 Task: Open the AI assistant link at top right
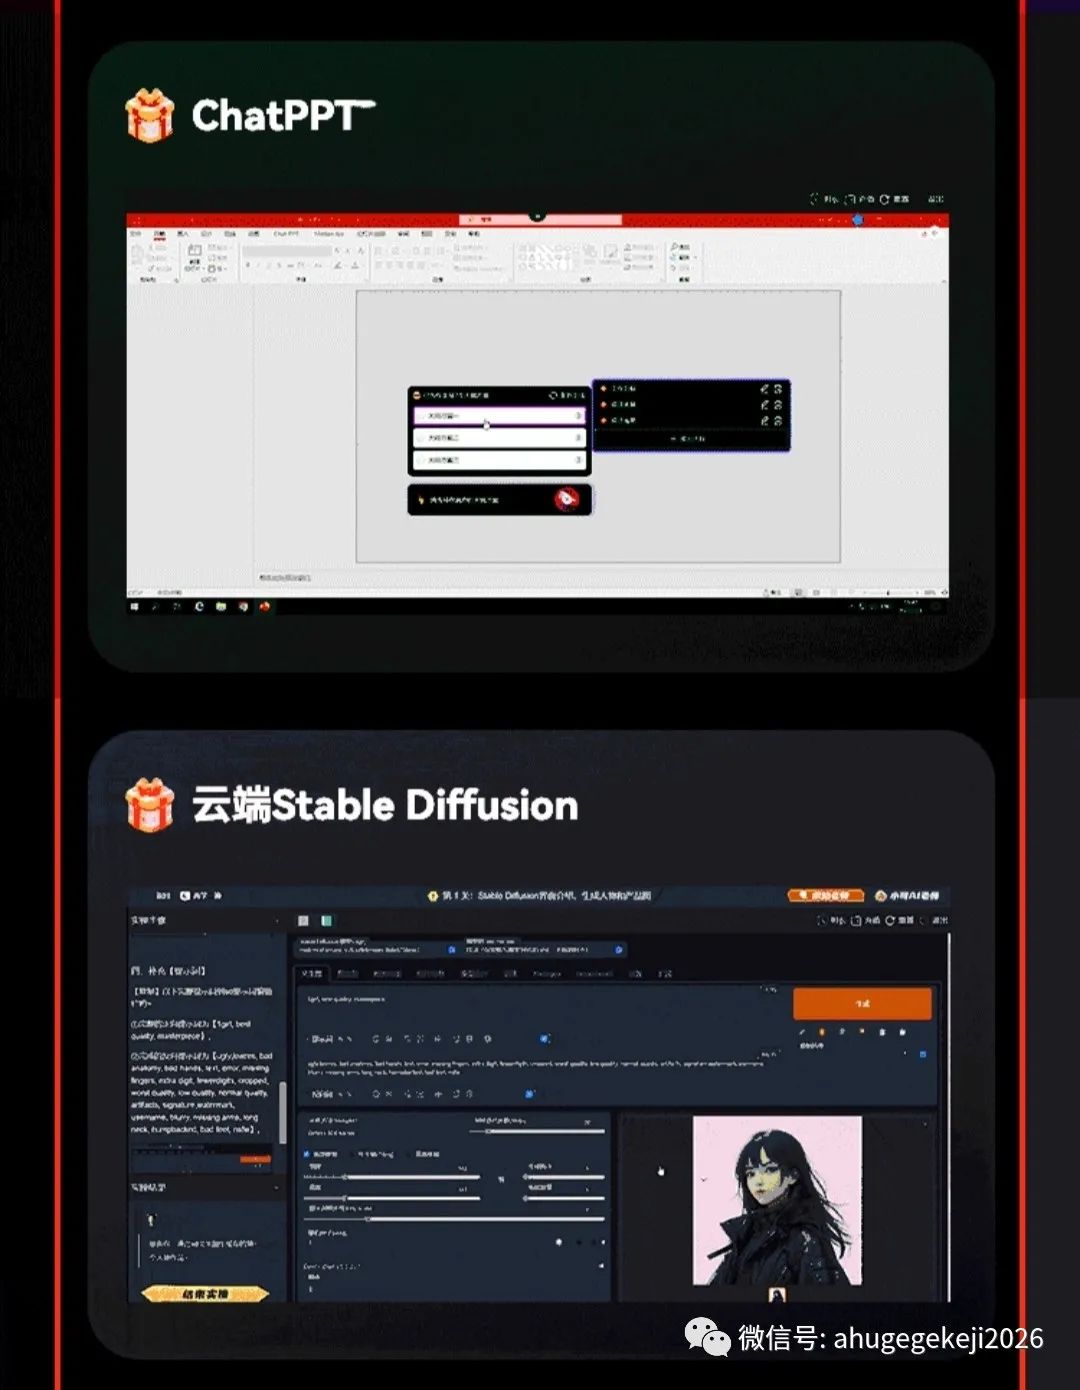[907, 895]
